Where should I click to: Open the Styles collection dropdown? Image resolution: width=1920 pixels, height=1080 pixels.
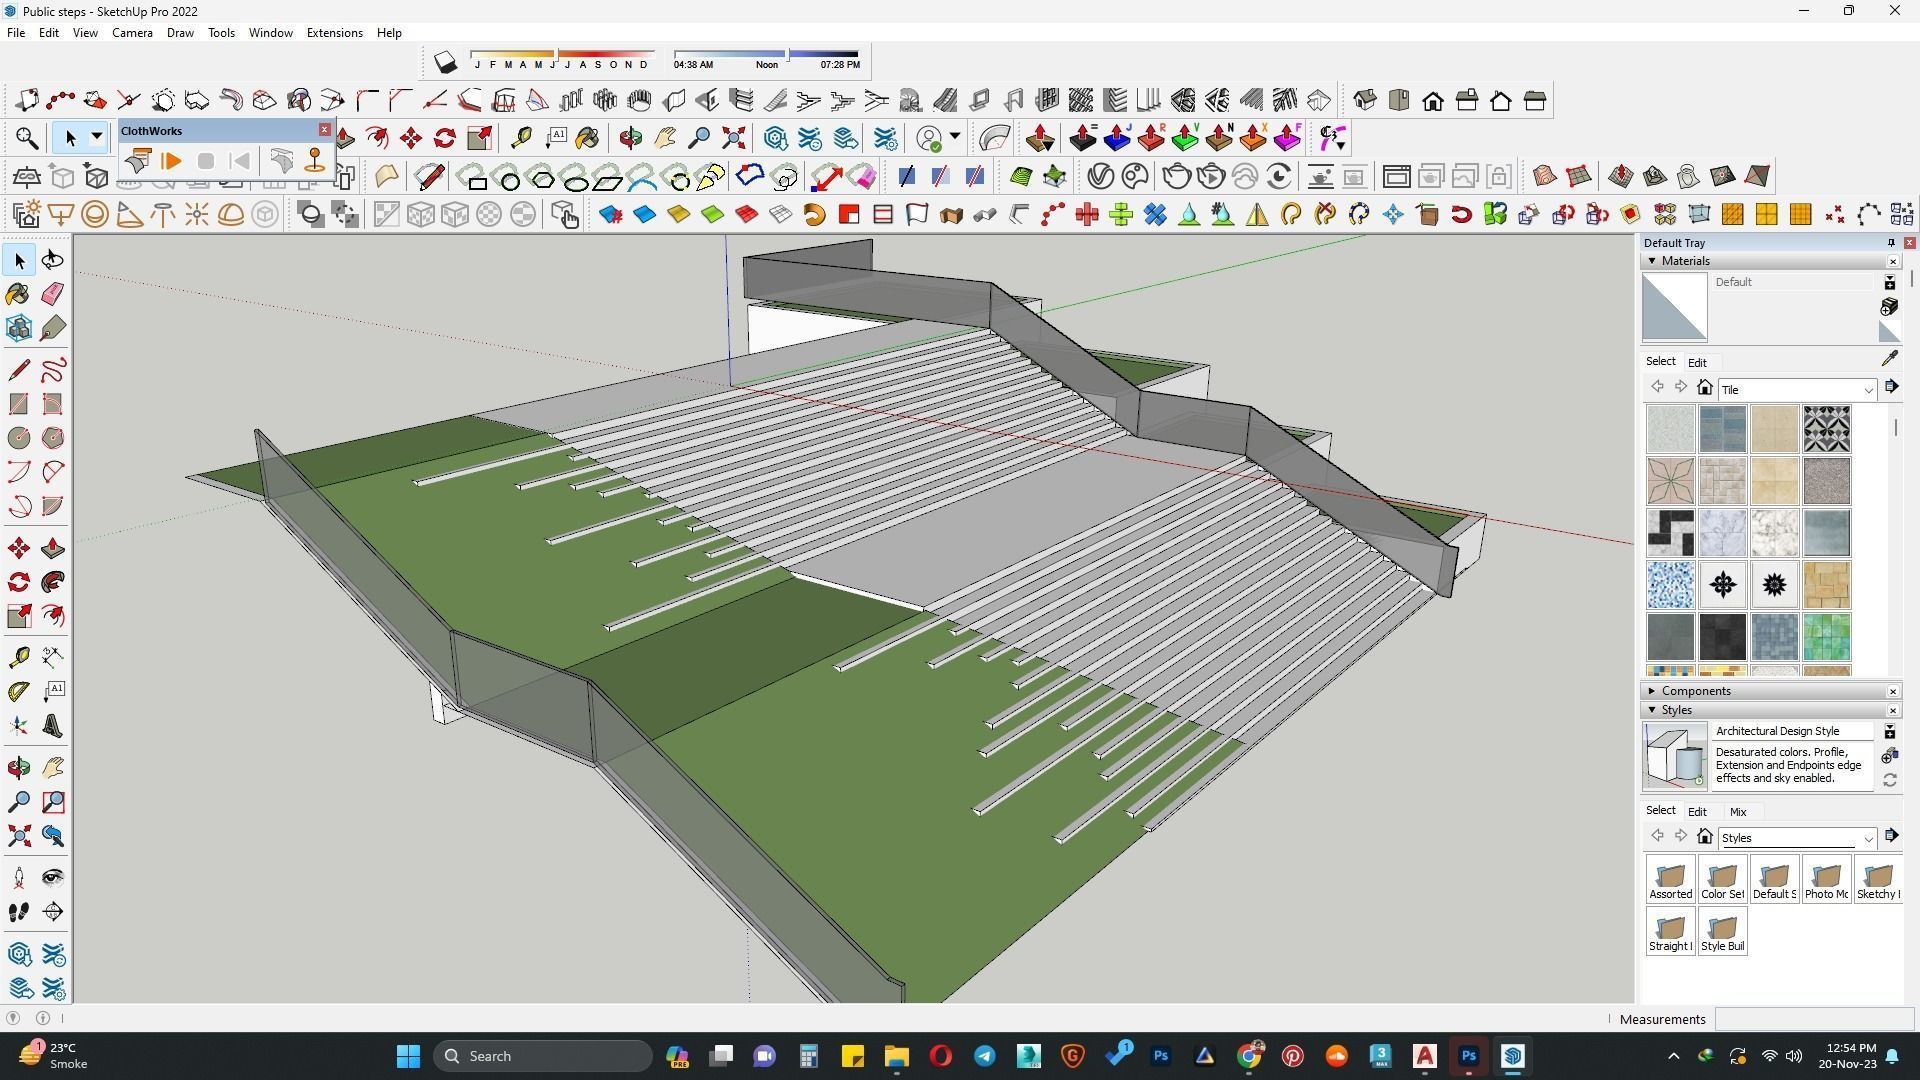1867,839
